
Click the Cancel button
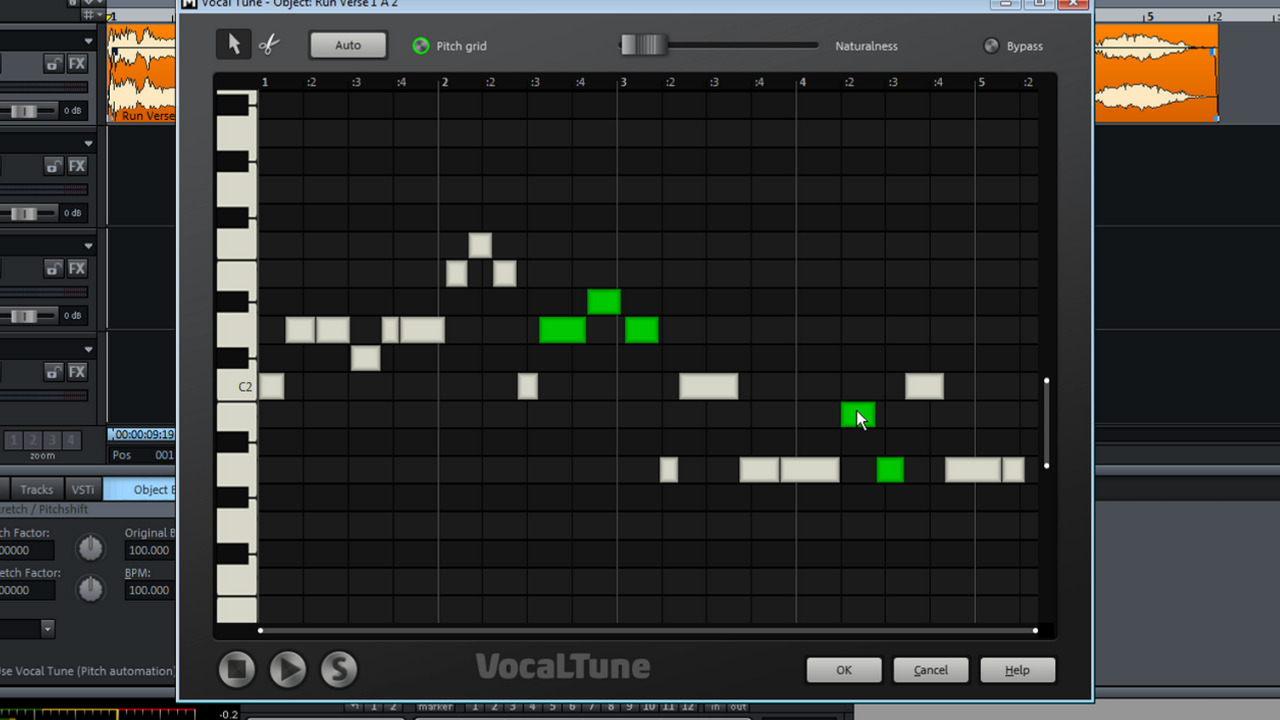931,670
